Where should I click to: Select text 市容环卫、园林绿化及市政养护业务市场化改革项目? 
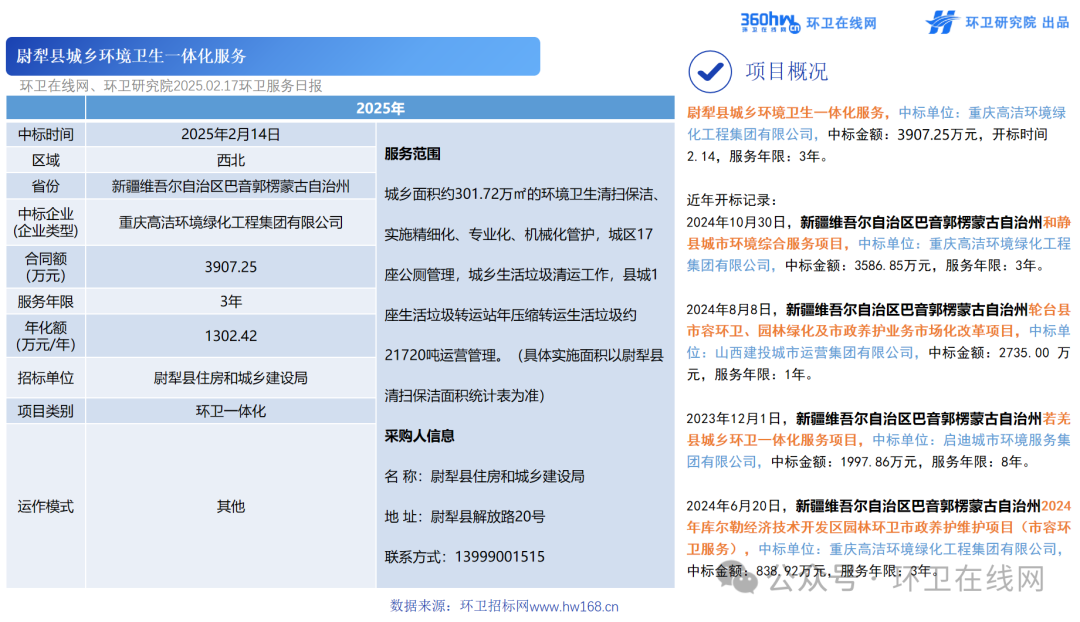(851, 331)
